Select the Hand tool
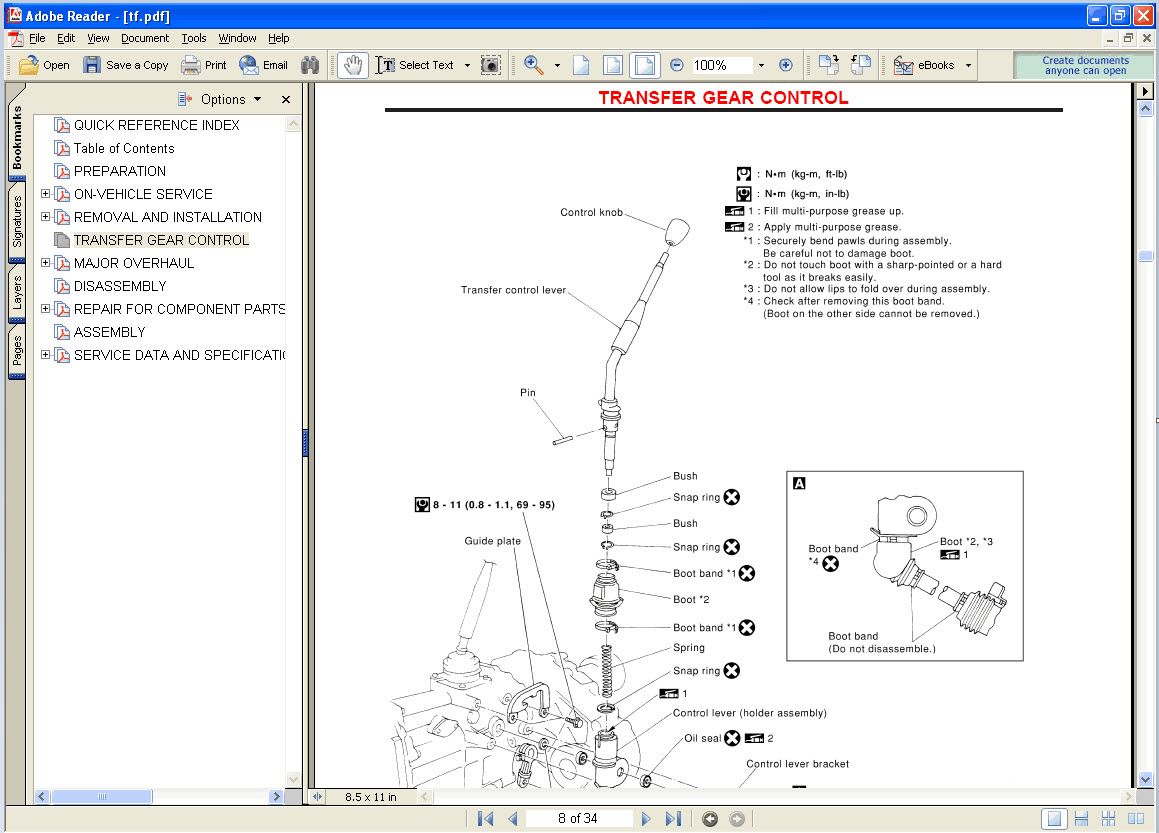1159x833 pixels. pos(353,65)
